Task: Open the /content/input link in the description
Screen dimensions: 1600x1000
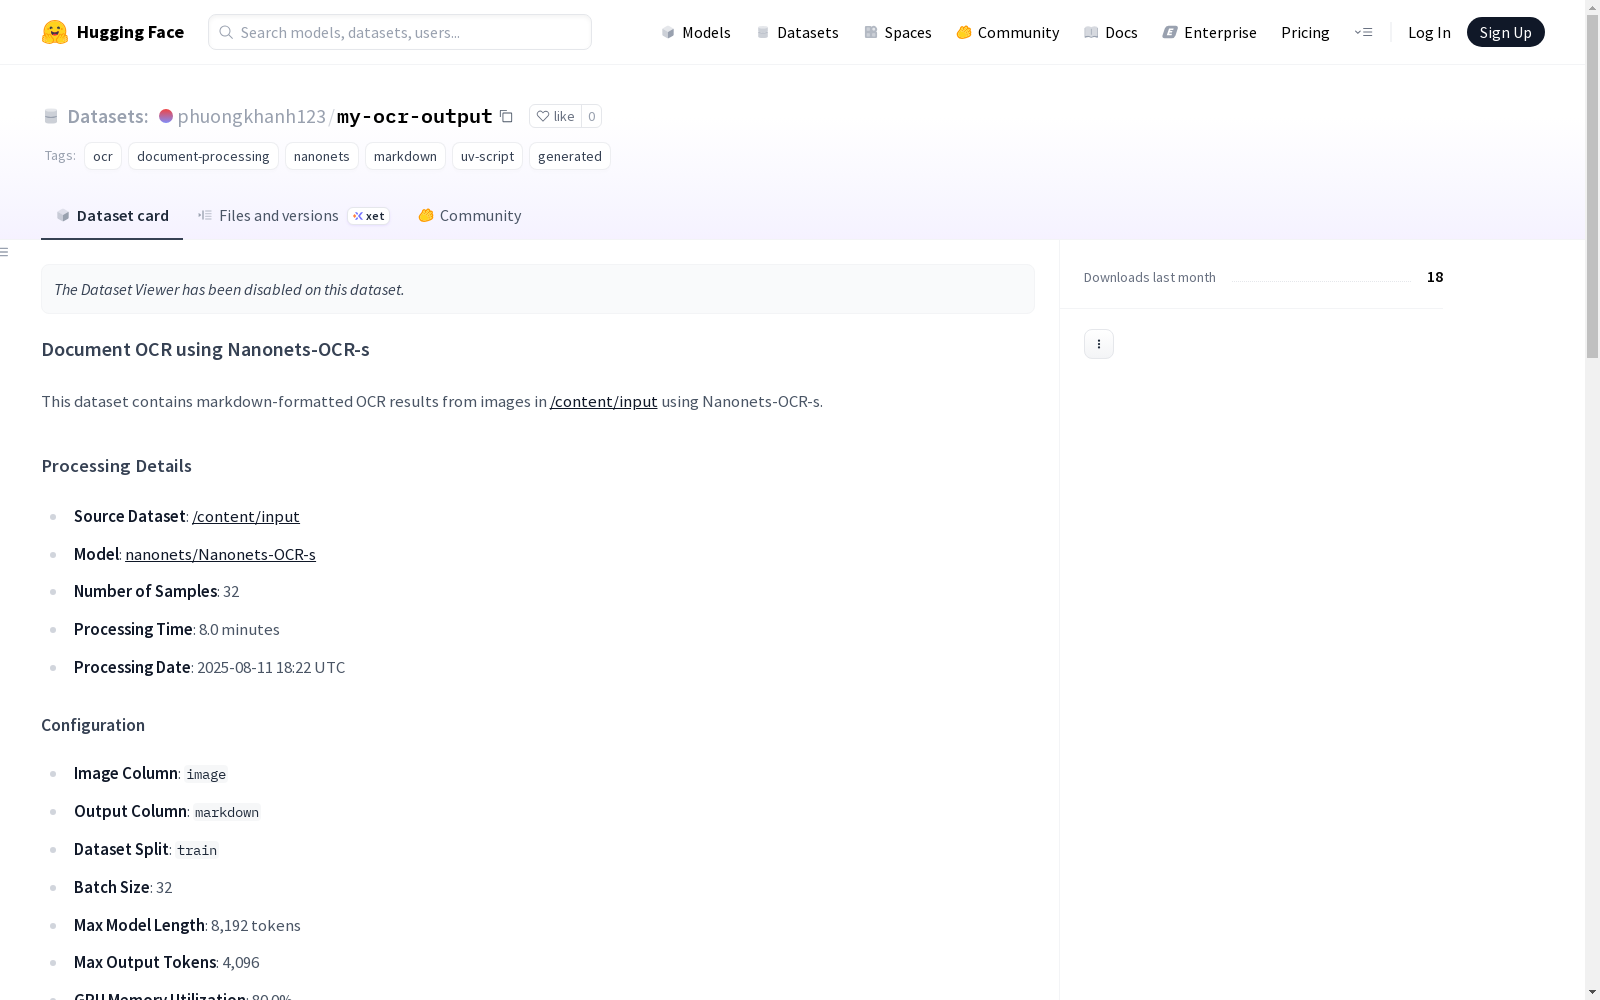Action: tap(604, 402)
